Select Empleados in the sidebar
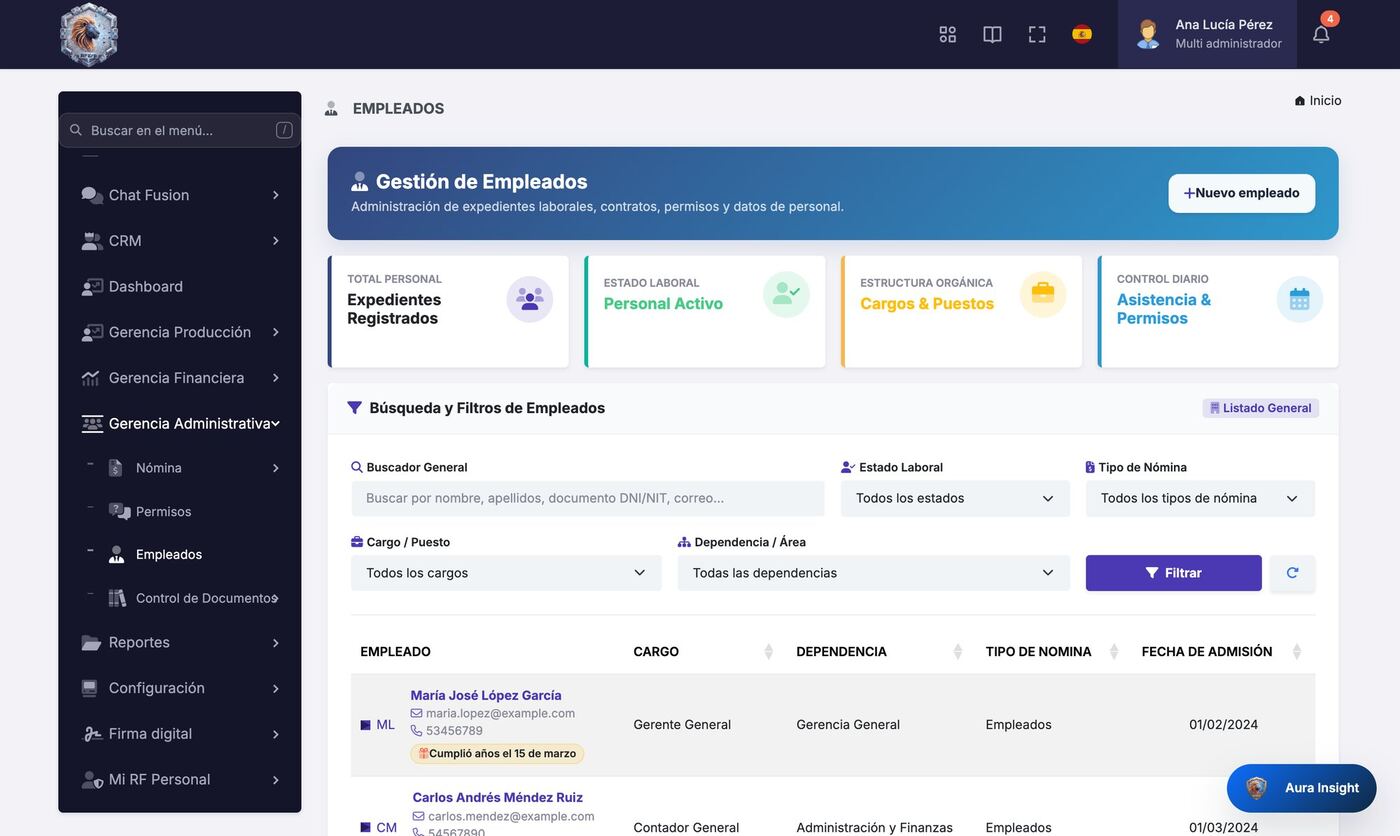Image resolution: width=1400 pixels, height=836 pixels. pos(169,555)
